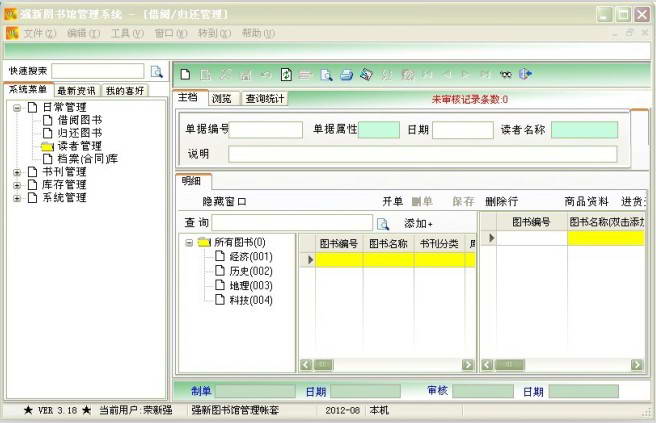The image size is (656, 423).
Task: Open 借阅图书 in the tree
Action: coord(79,120)
